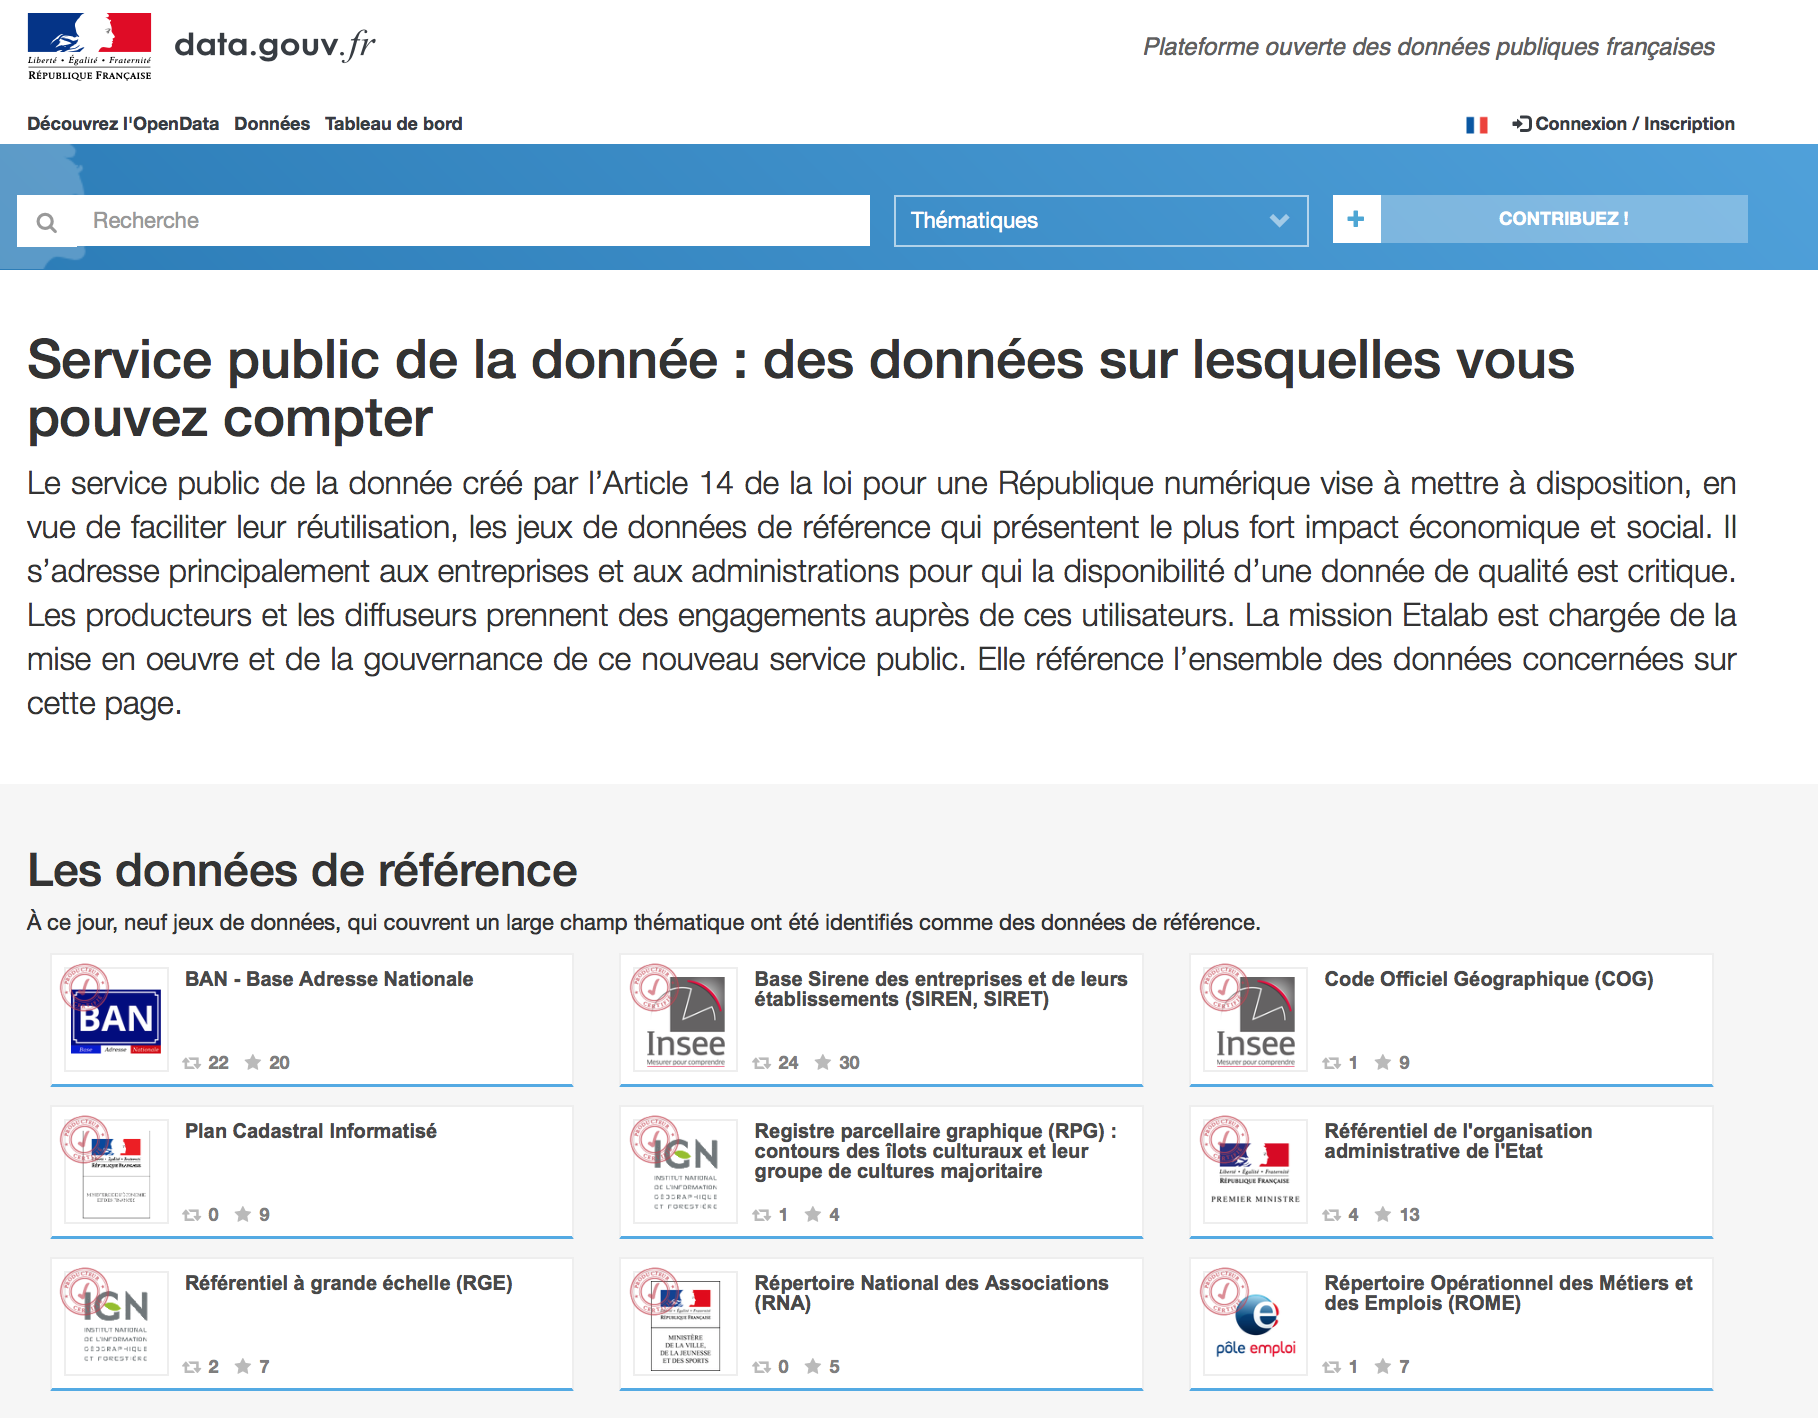This screenshot has height=1418, width=1818.
Task: Open Découvrez l'OpenData menu
Action: point(123,124)
